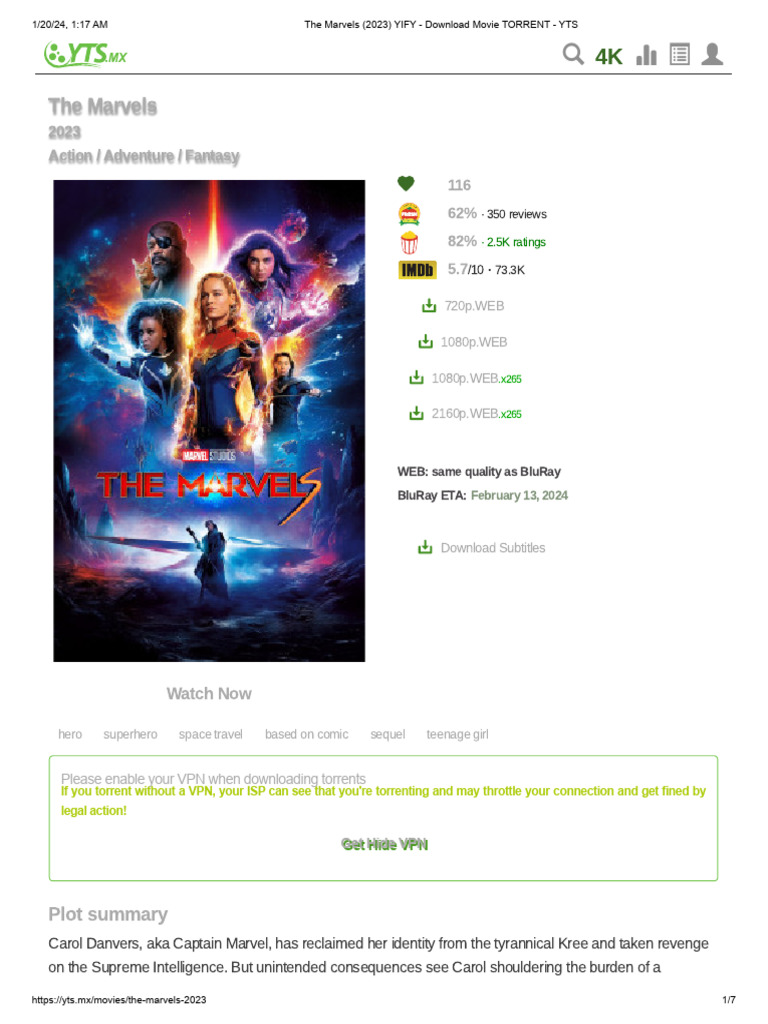Click the YTS.MX logo
768x1024 pixels.
point(86,54)
